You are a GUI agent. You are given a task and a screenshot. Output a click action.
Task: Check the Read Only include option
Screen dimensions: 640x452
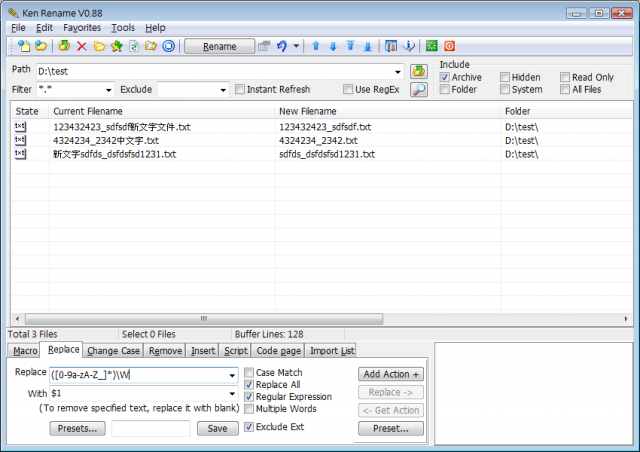[x=565, y=77]
